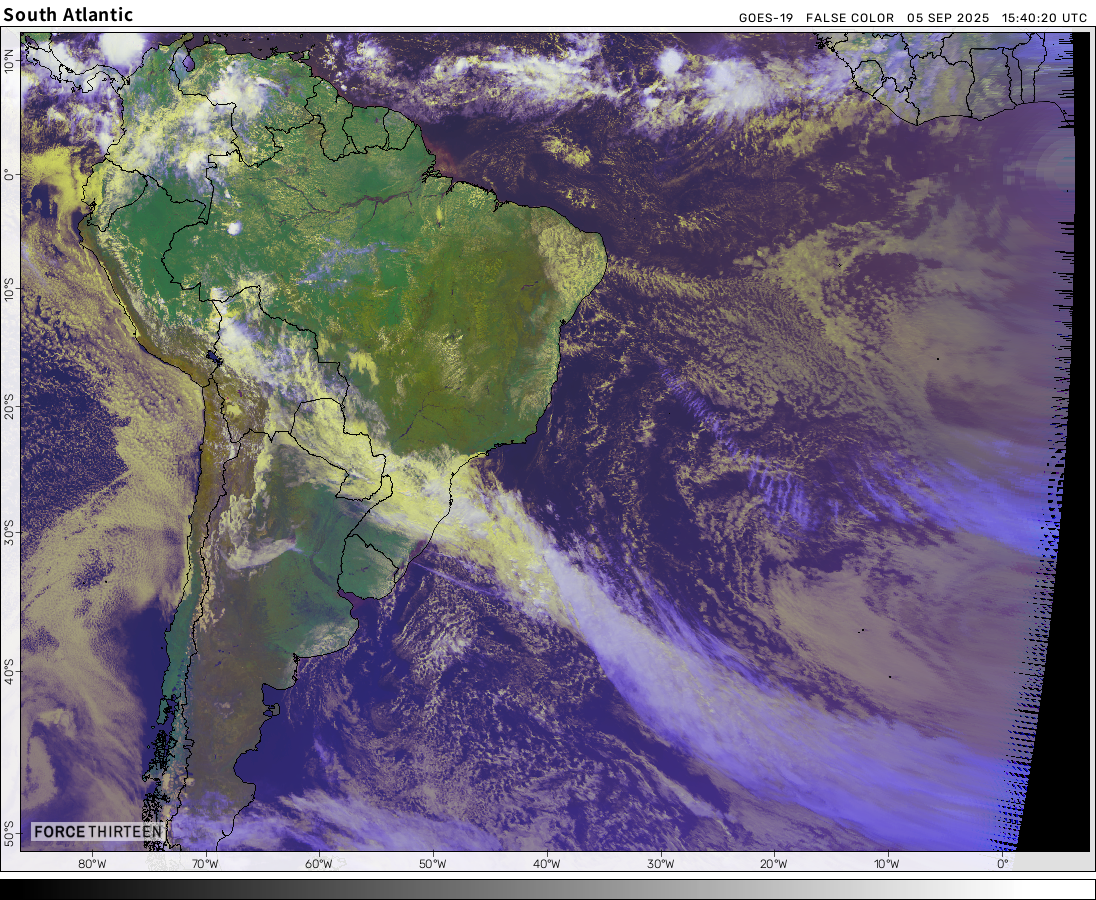The image size is (1096, 900).
Task: Click the Force Thirteen watermark logo
Action: point(97,832)
